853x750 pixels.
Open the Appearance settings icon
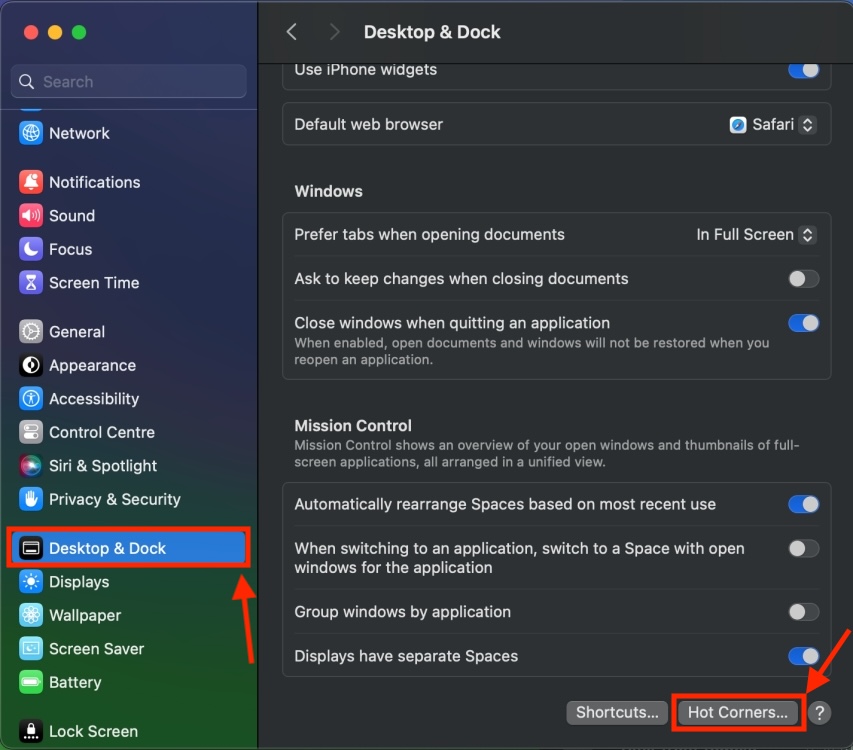point(30,365)
